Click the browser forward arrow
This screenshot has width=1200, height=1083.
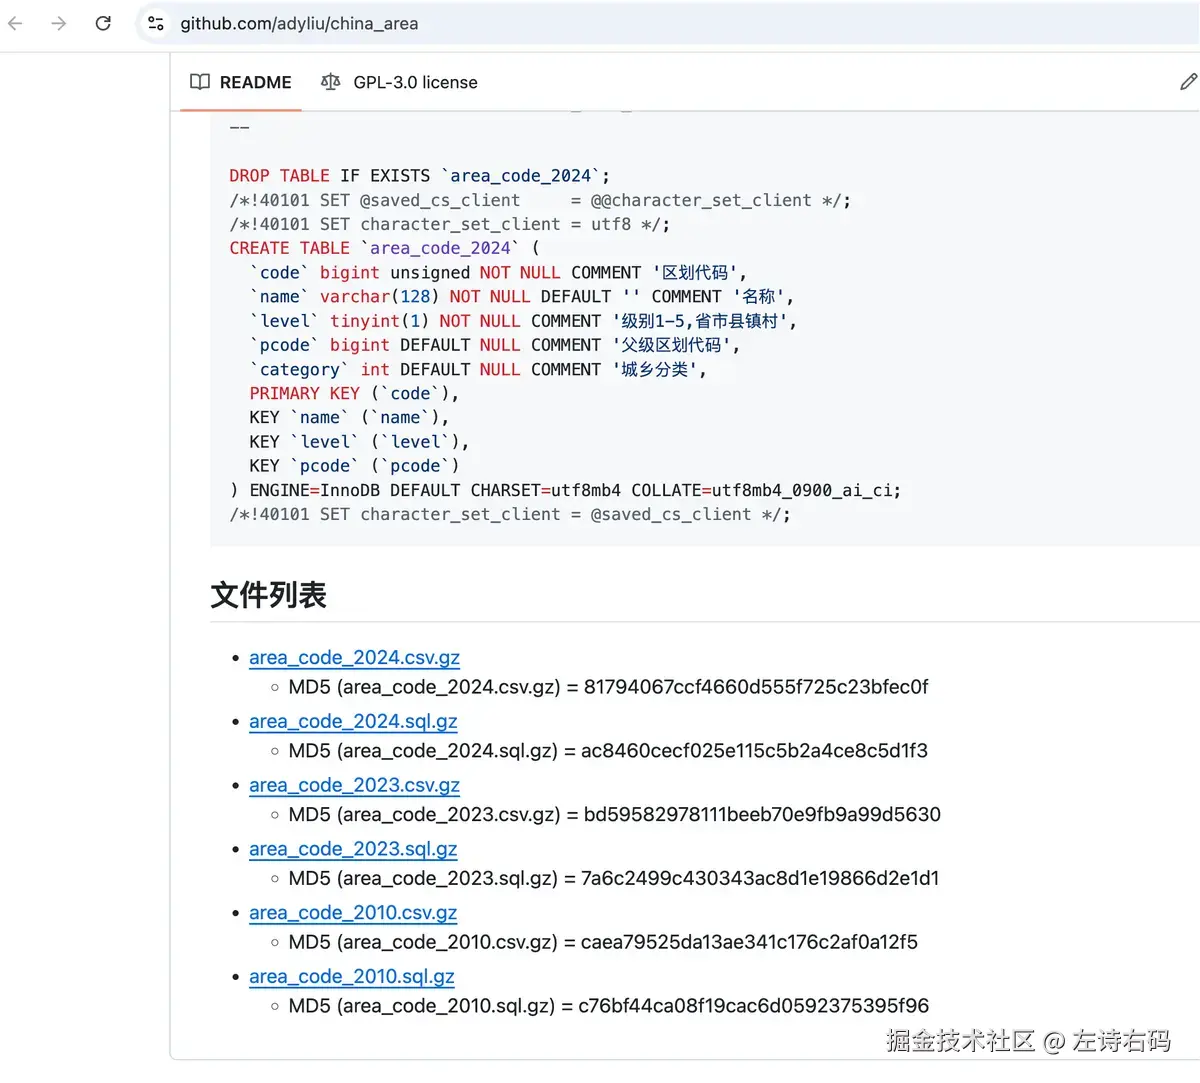[58, 23]
